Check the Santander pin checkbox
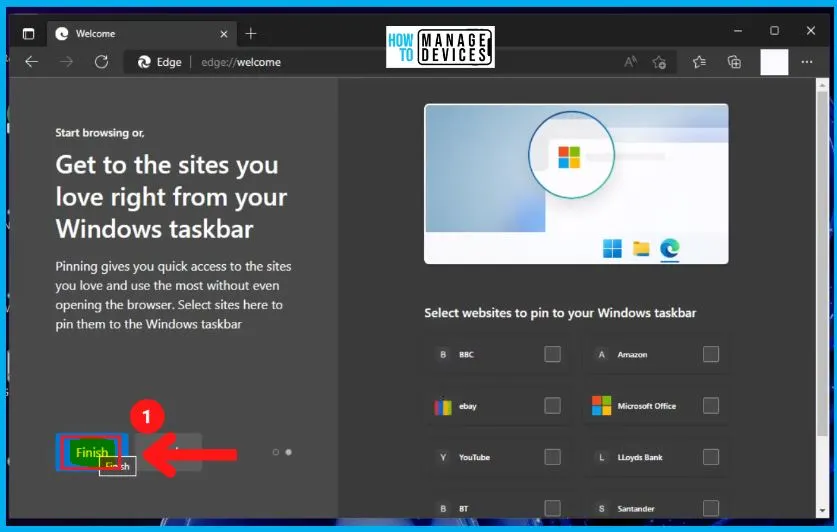Viewport: 837px width, 532px height. (711, 508)
